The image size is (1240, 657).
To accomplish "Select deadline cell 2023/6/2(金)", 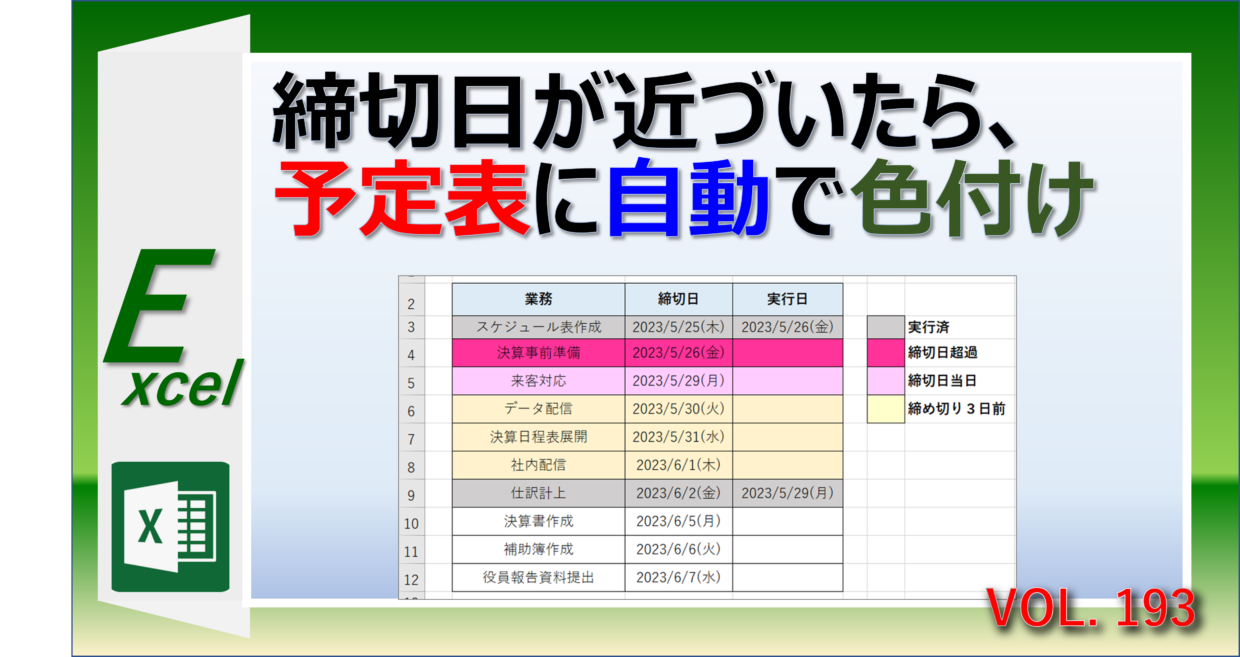I will coord(679,493).
